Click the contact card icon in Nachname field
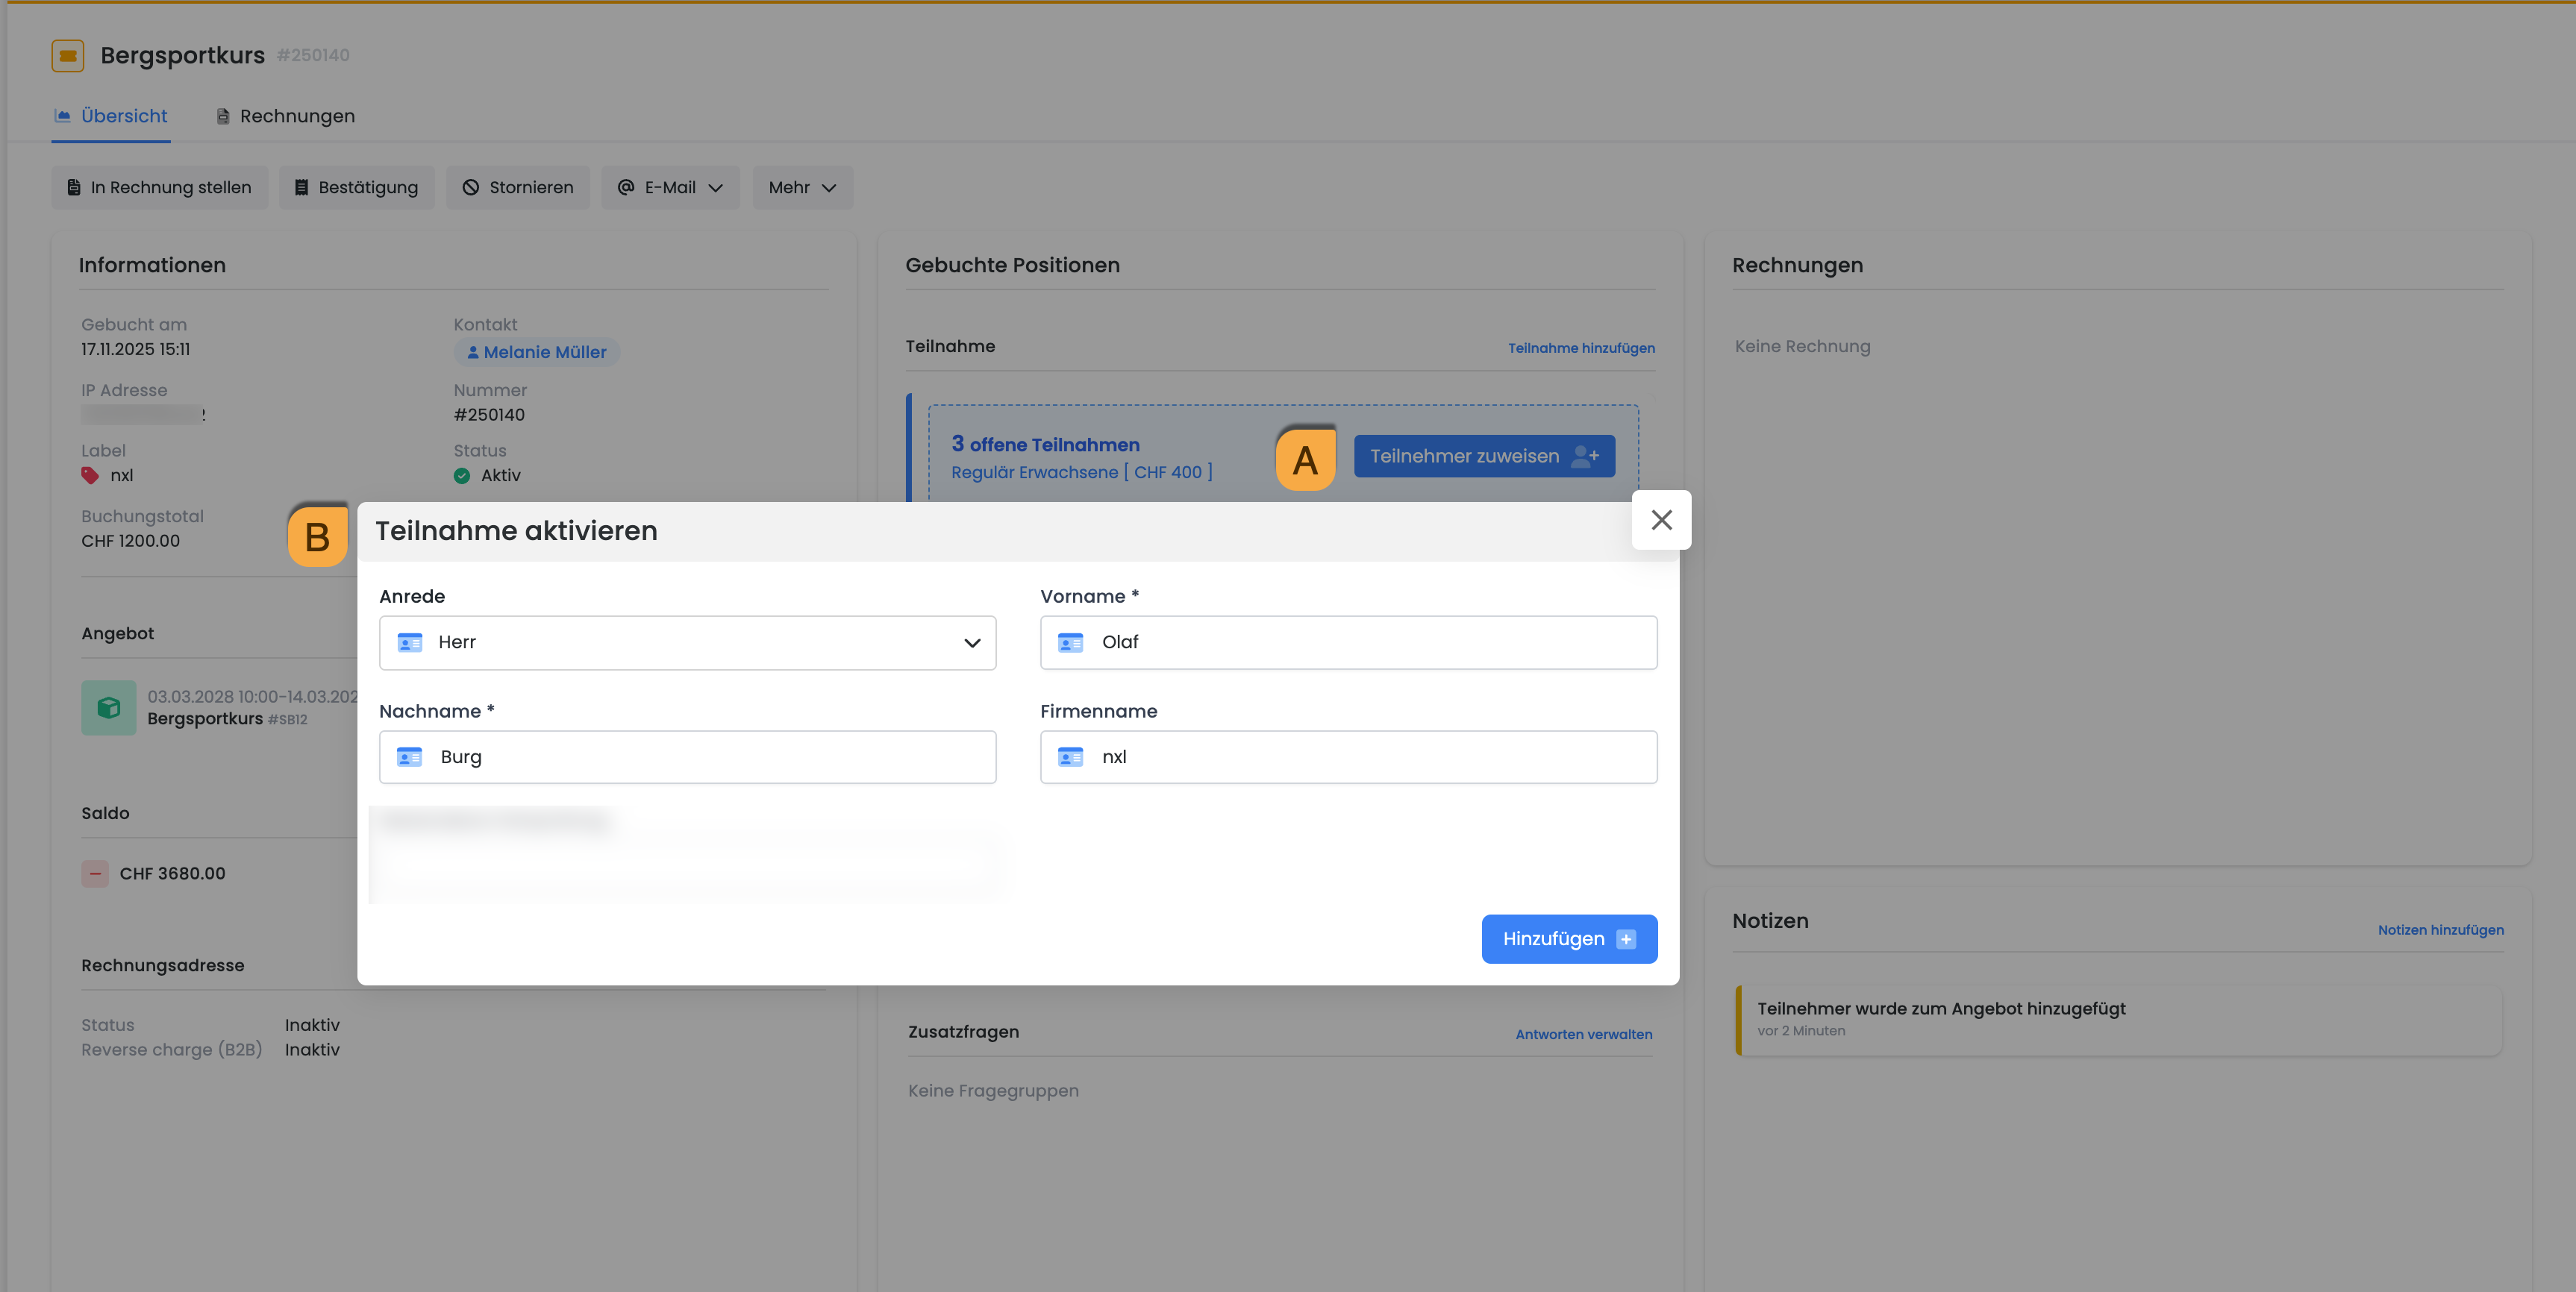 coord(409,757)
